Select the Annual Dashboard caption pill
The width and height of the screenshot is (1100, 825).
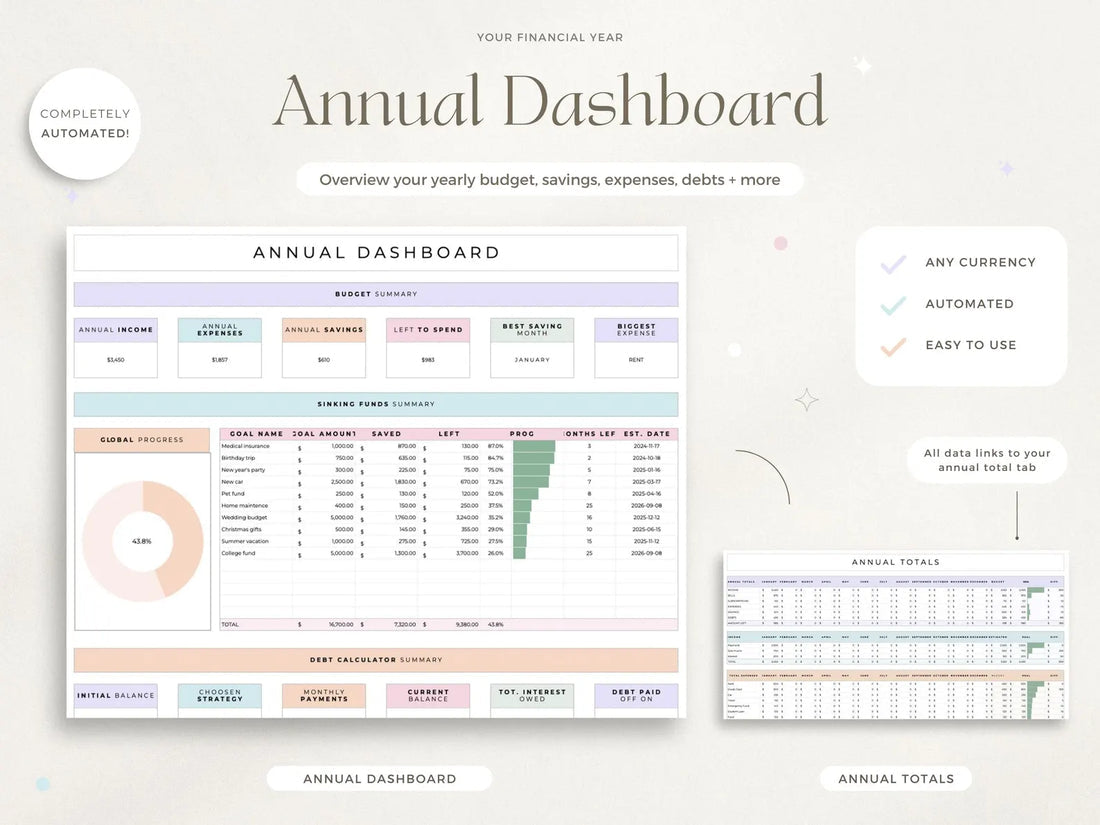tap(379, 779)
